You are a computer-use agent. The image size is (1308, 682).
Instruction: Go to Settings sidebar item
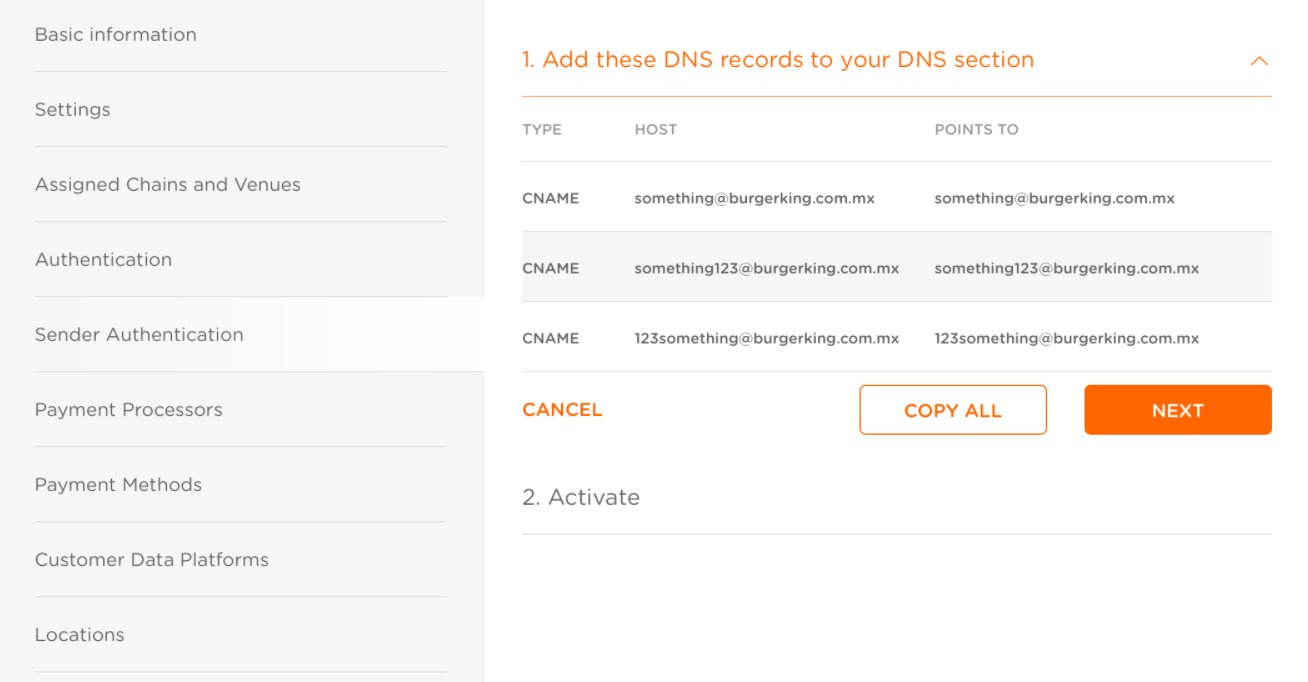pyautogui.click(x=73, y=109)
